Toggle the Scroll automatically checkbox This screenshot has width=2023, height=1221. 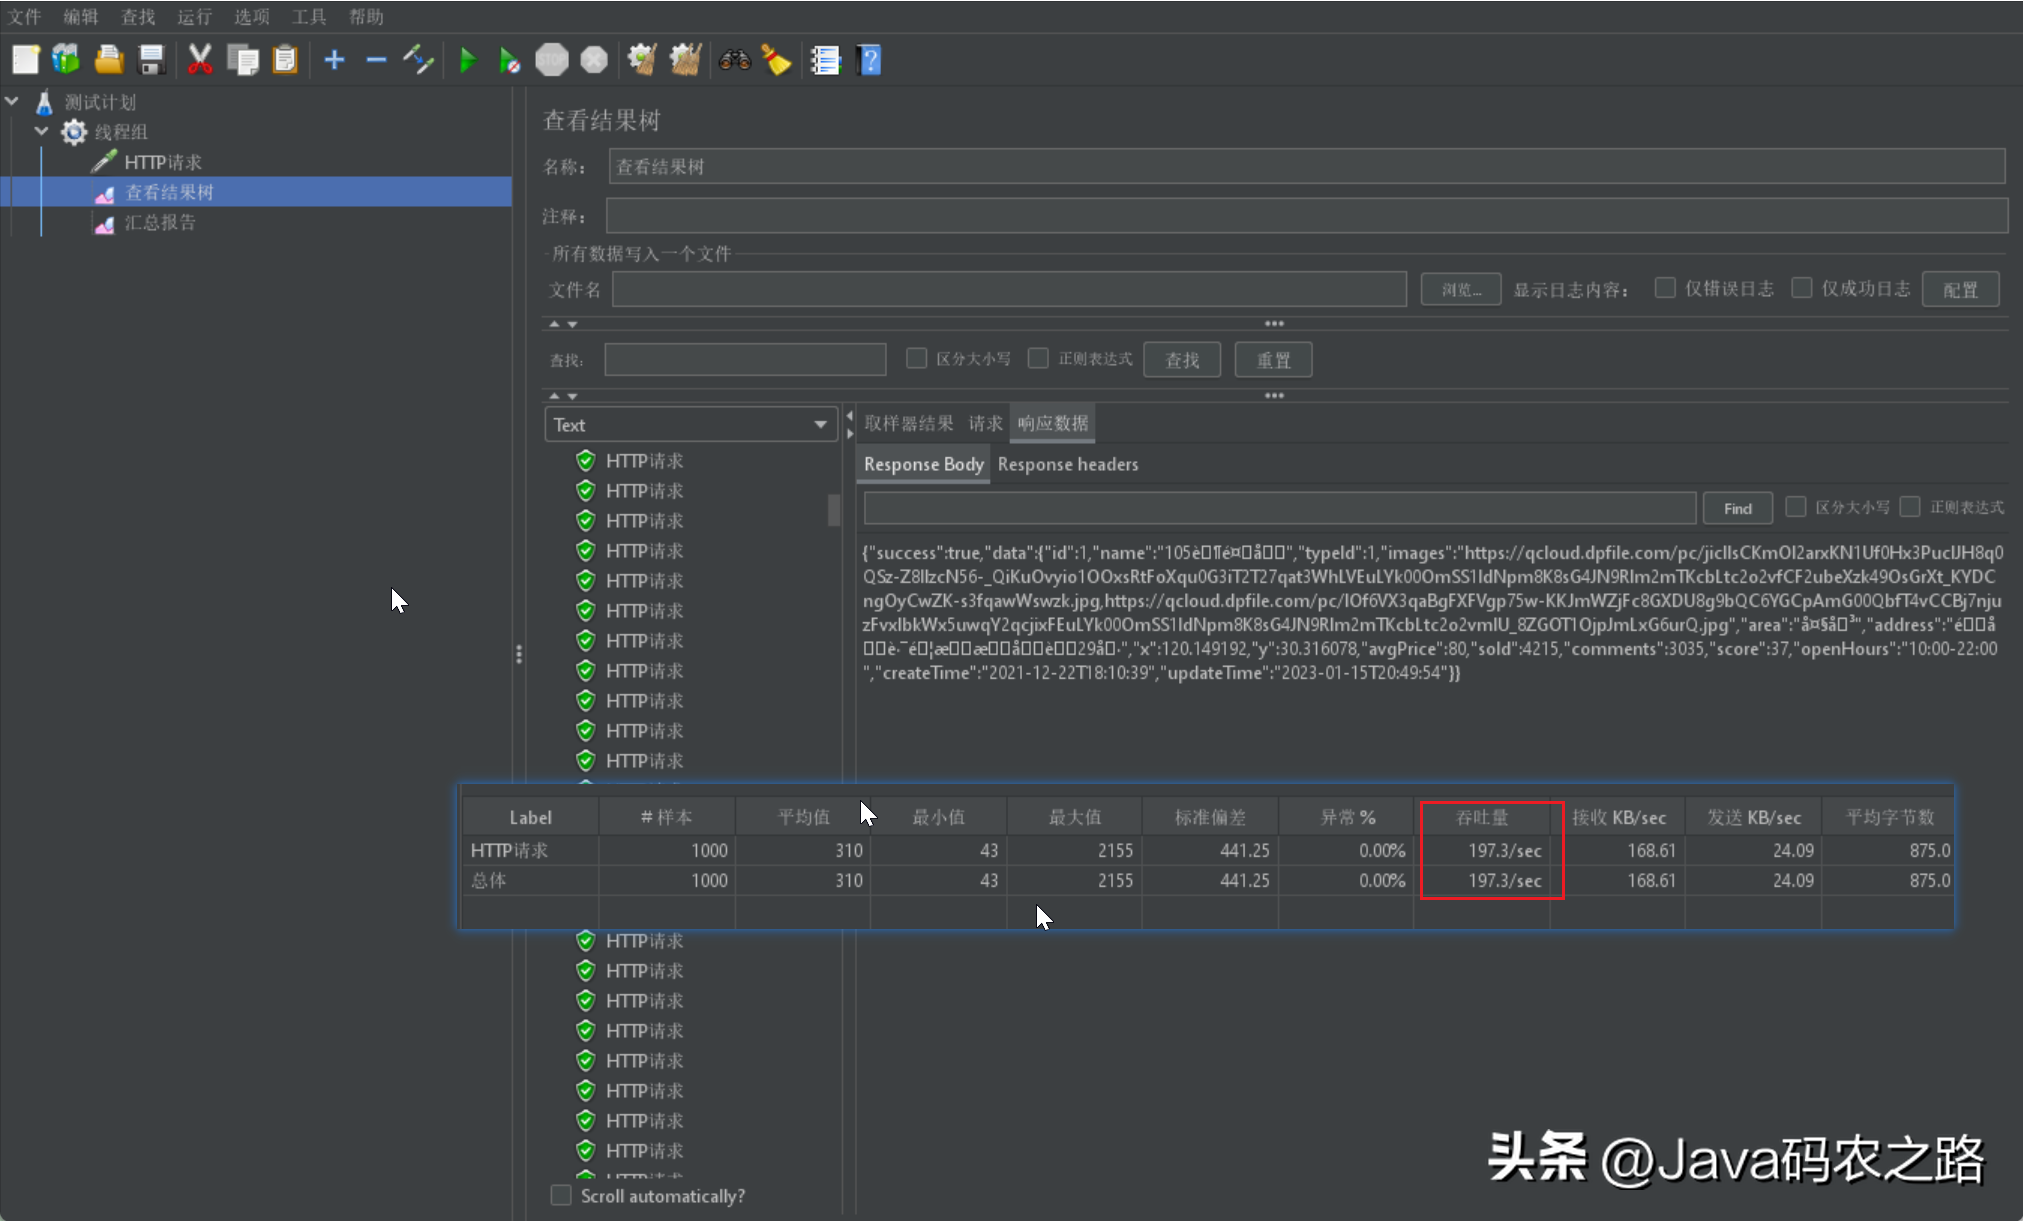click(x=561, y=1195)
